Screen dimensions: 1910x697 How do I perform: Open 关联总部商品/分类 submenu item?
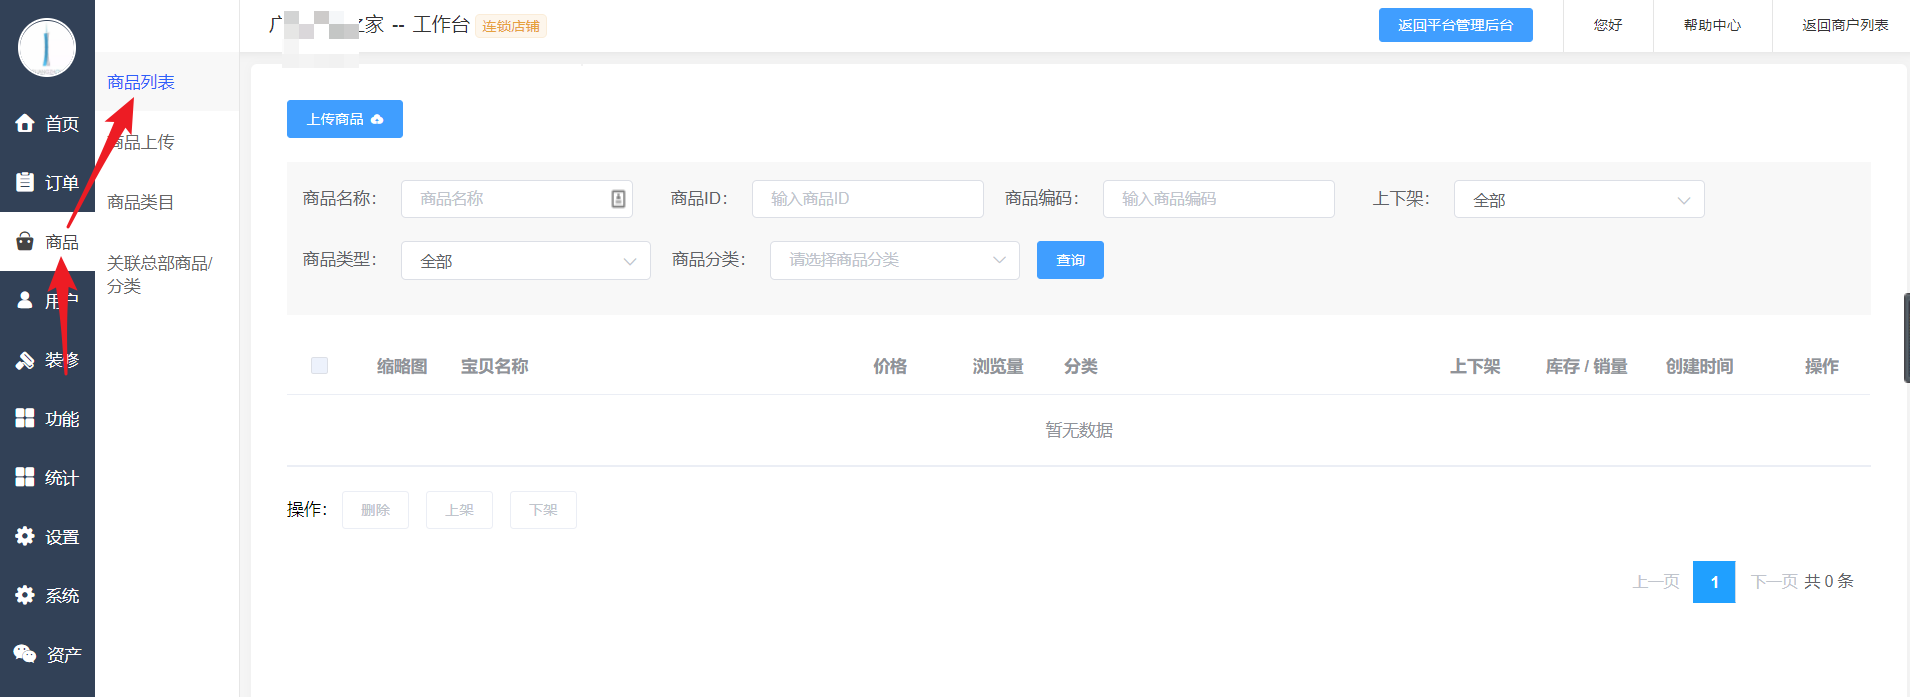click(x=160, y=274)
